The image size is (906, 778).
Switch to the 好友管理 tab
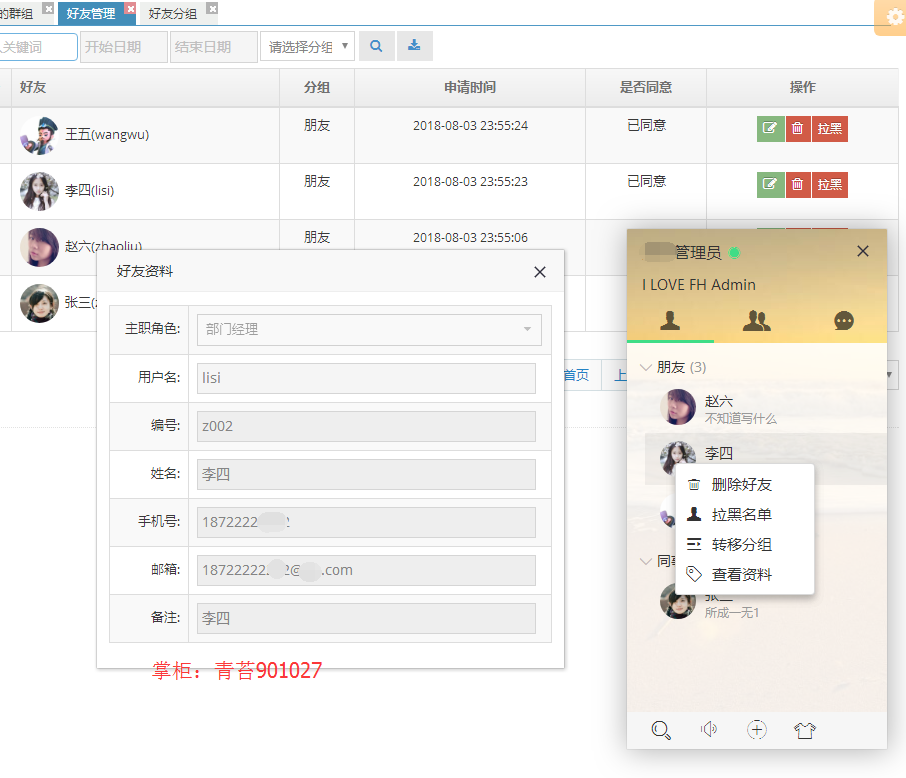[91, 13]
